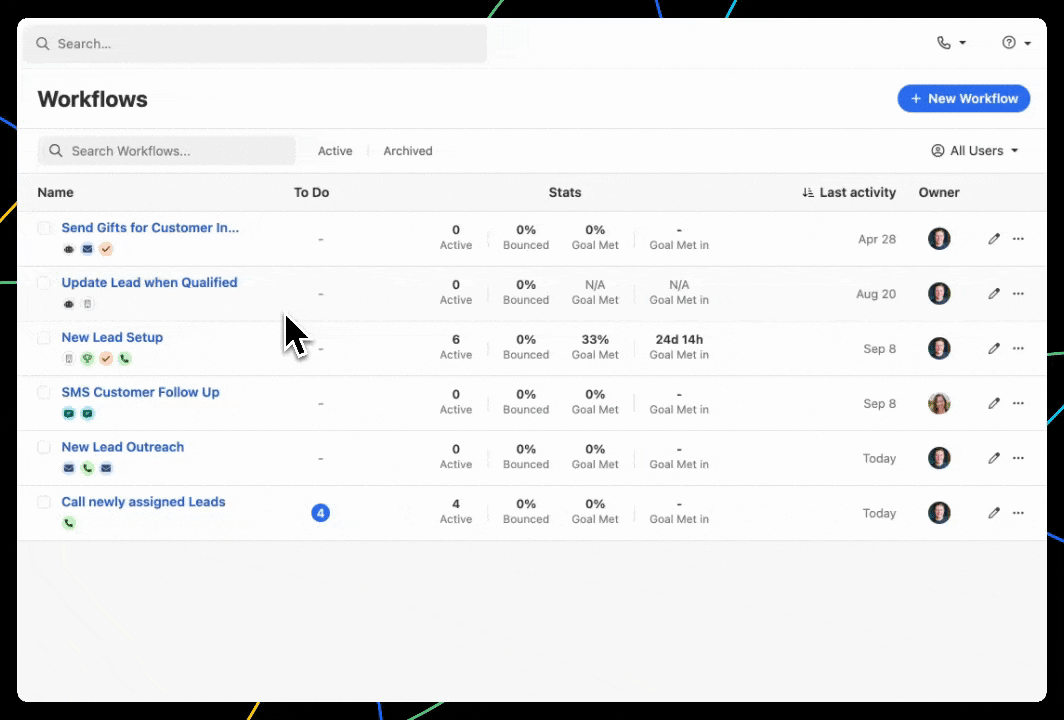Open more options for Call newly assigned Leads
This screenshot has width=1064, height=720.
pyautogui.click(x=1018, y=513)
